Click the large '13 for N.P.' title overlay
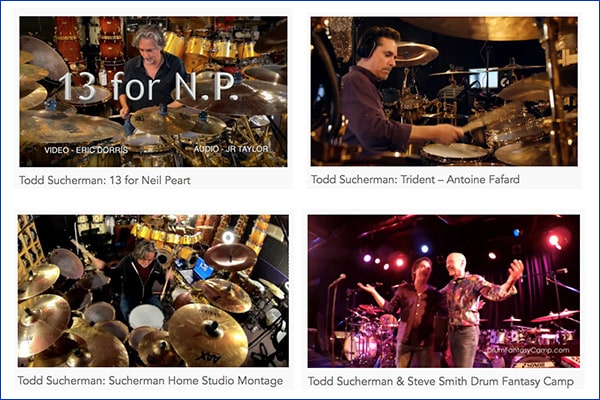This screenshot has height=400, width=600. [x=147, y=87]
